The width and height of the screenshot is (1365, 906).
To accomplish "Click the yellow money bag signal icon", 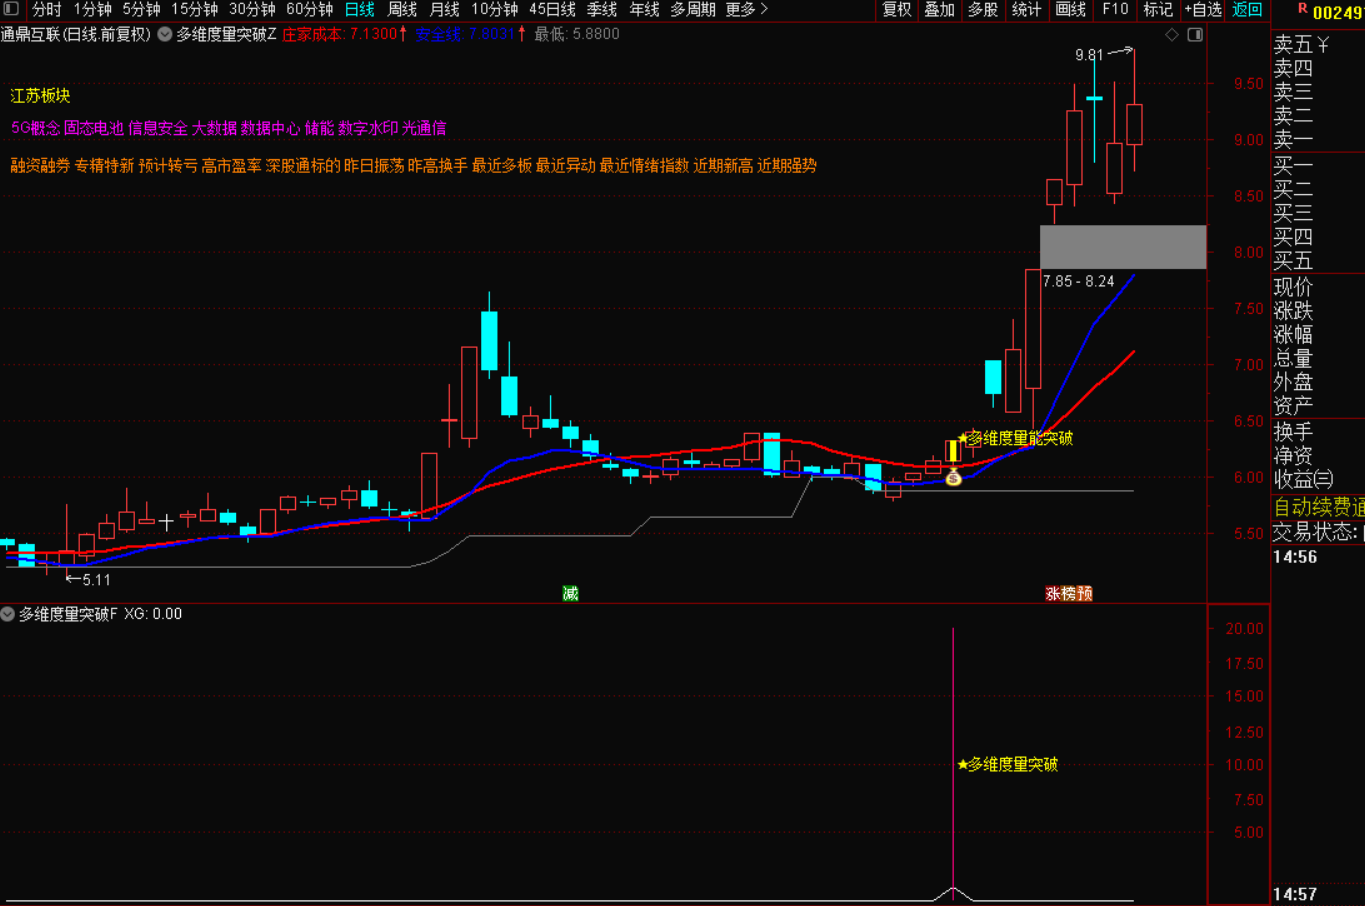I will [x=953, y=478].
